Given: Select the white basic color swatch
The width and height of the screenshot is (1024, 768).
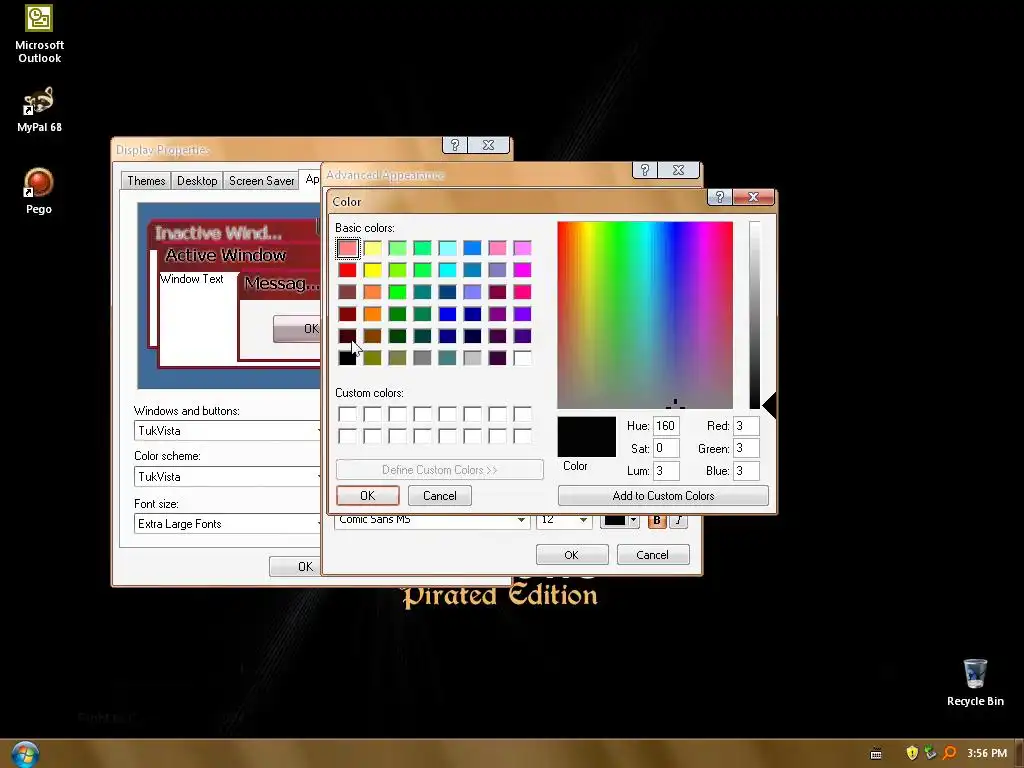Looking at the screenshot, I should [522, 358].
